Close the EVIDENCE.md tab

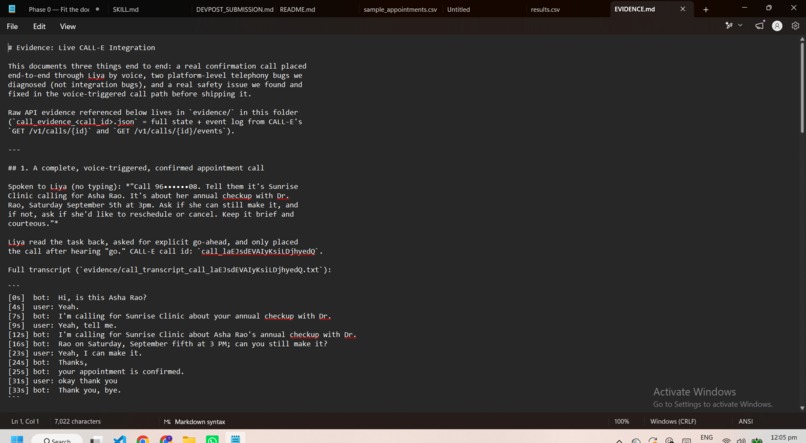click(683, 9)
